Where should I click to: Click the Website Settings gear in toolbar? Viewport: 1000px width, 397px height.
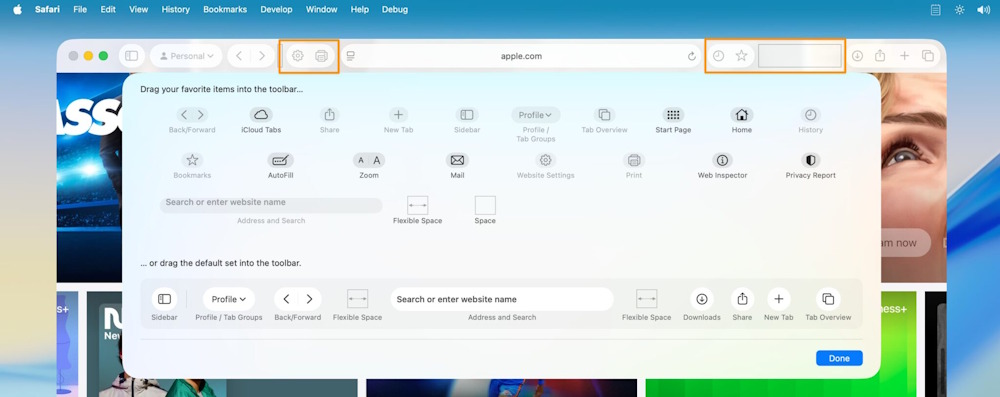(x=297, y=56)
